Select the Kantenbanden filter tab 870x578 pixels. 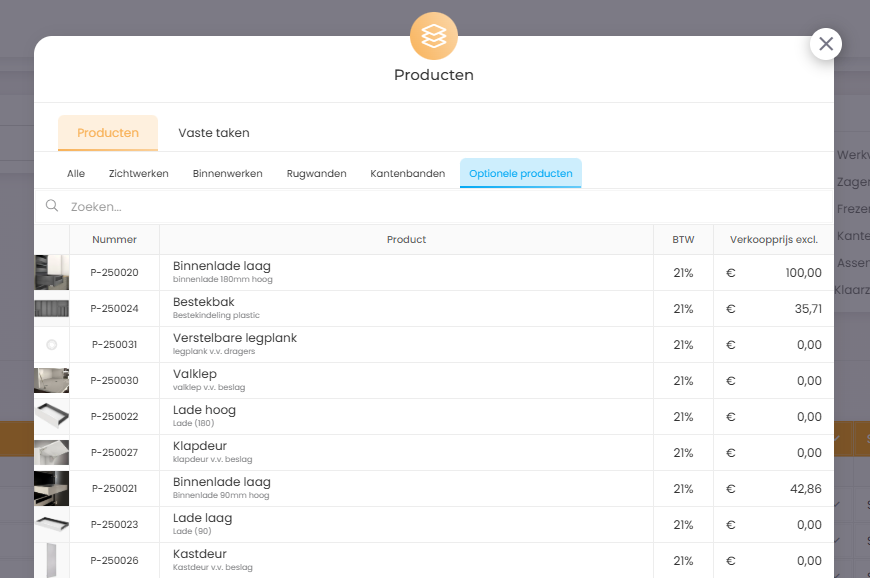(x=407, y=173)
